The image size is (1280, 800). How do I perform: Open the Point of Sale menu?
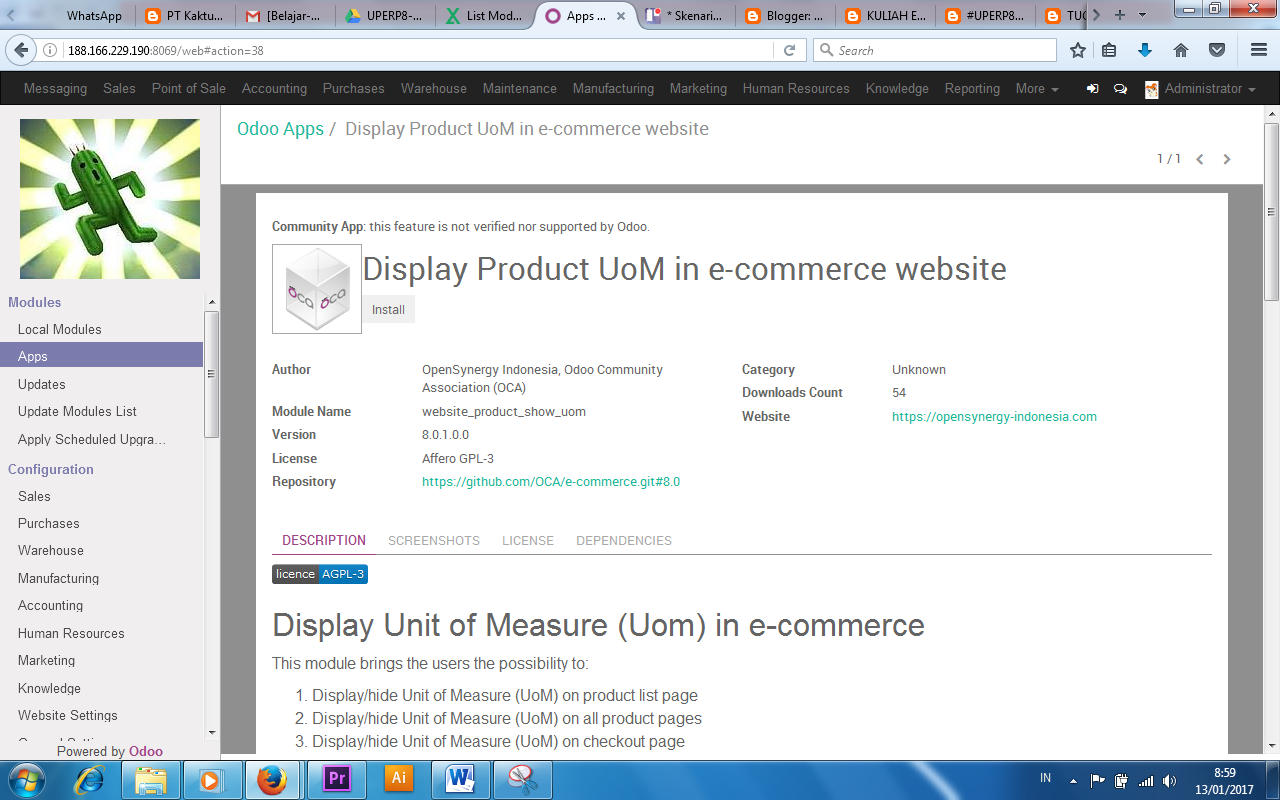pyautogui.click(x=189, y=88)
